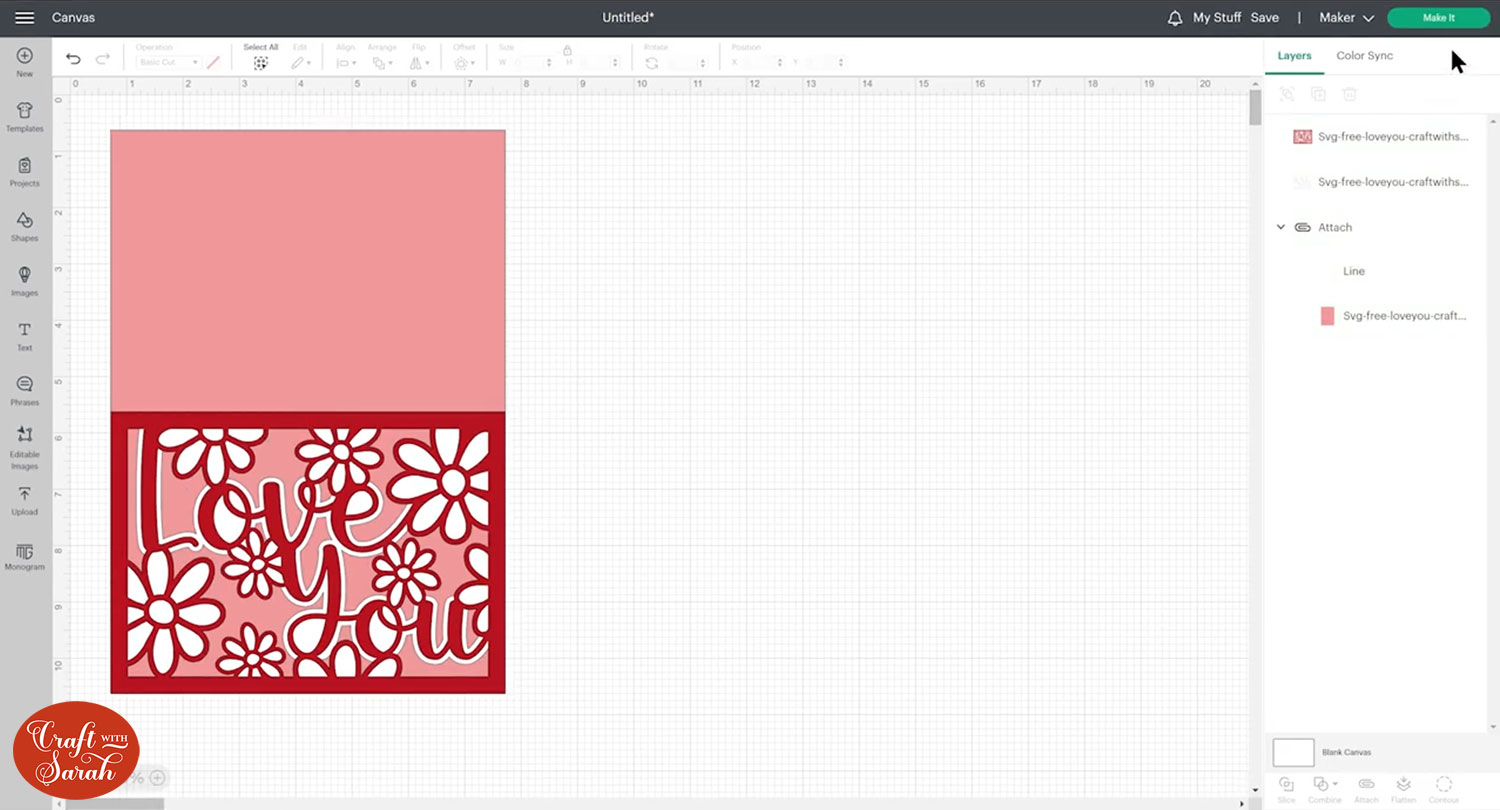1500x810 pixels.
Task: Open the Upload panel
Action: [x=25, y=500]
